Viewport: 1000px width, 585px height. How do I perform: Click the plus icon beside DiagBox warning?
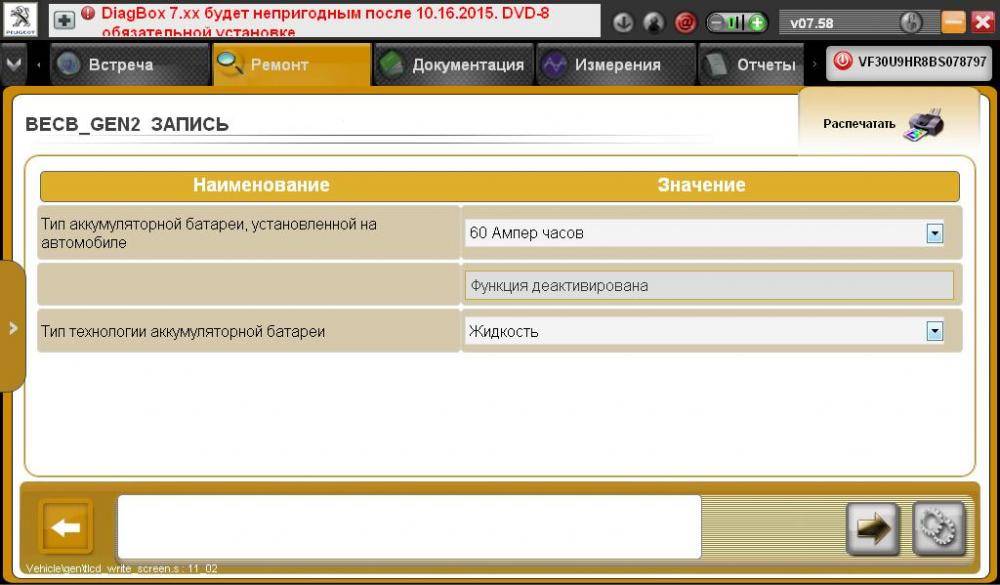tap(64, 20)
